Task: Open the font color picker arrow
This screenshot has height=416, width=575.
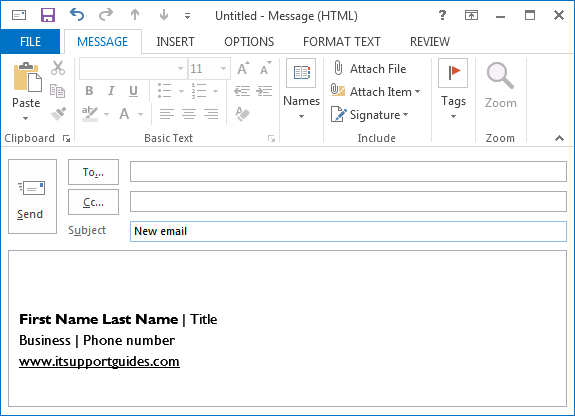Action: coord(140,114)
